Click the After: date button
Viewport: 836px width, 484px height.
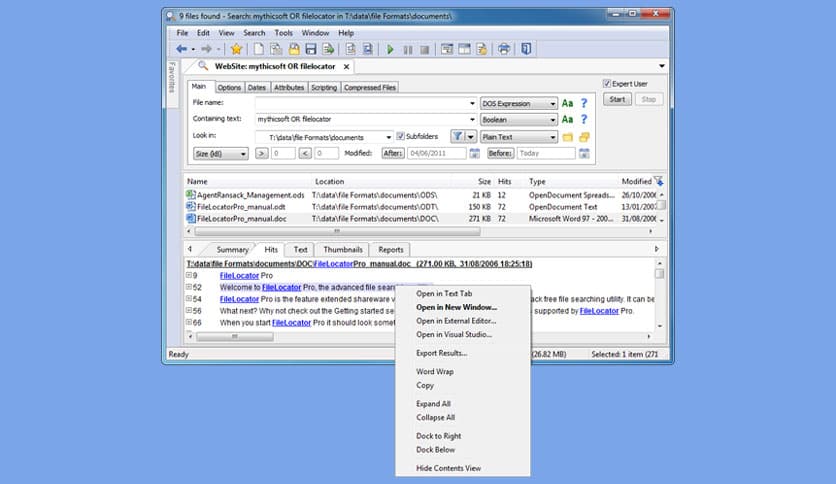click(393, 154)
